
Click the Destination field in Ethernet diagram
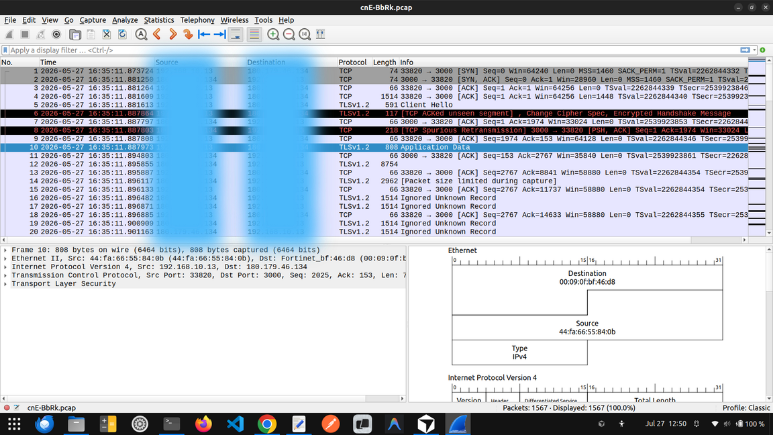(587, 278)
